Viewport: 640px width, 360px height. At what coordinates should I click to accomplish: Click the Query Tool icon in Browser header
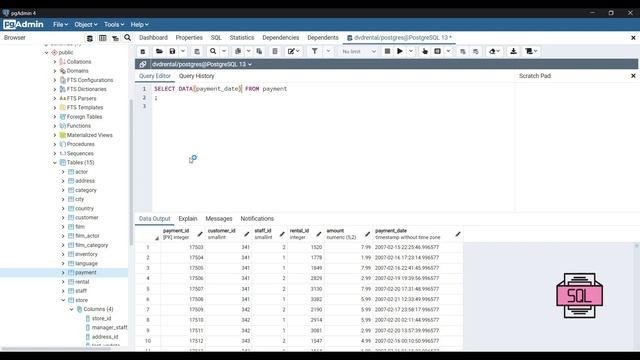(90, 38)
